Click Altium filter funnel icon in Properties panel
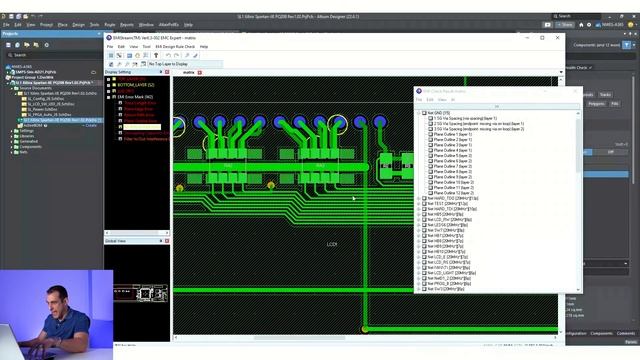This screenshot has height=360, width=640. 627,45
